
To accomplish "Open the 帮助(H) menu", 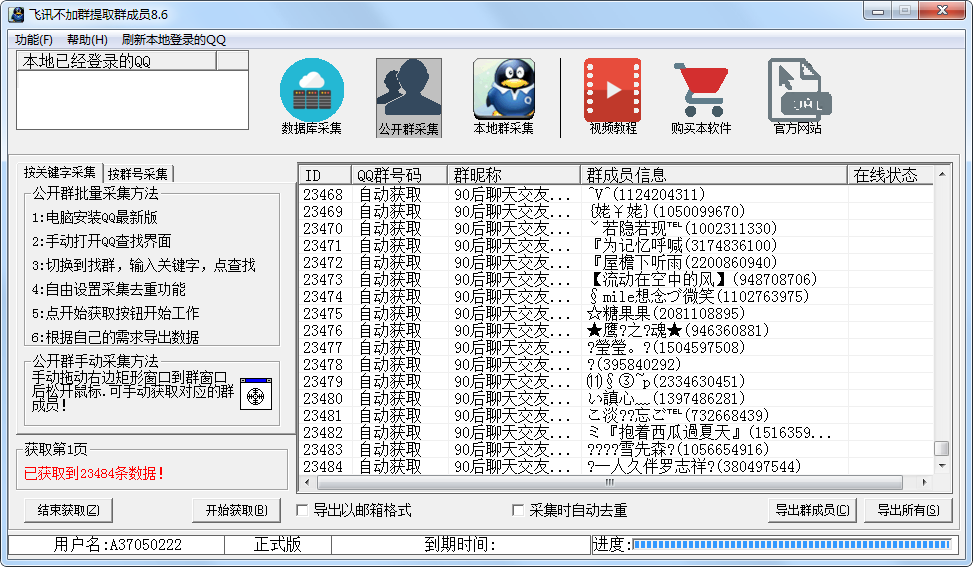I will tap(87, 40).
